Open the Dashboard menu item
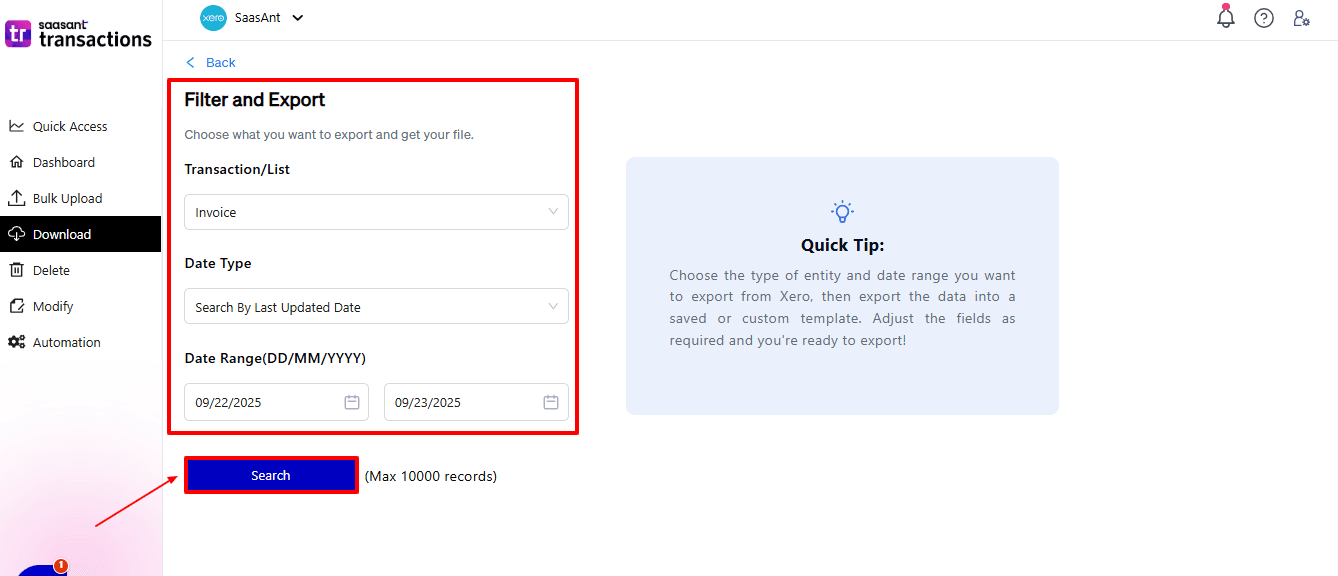 (x=64, y=163)
